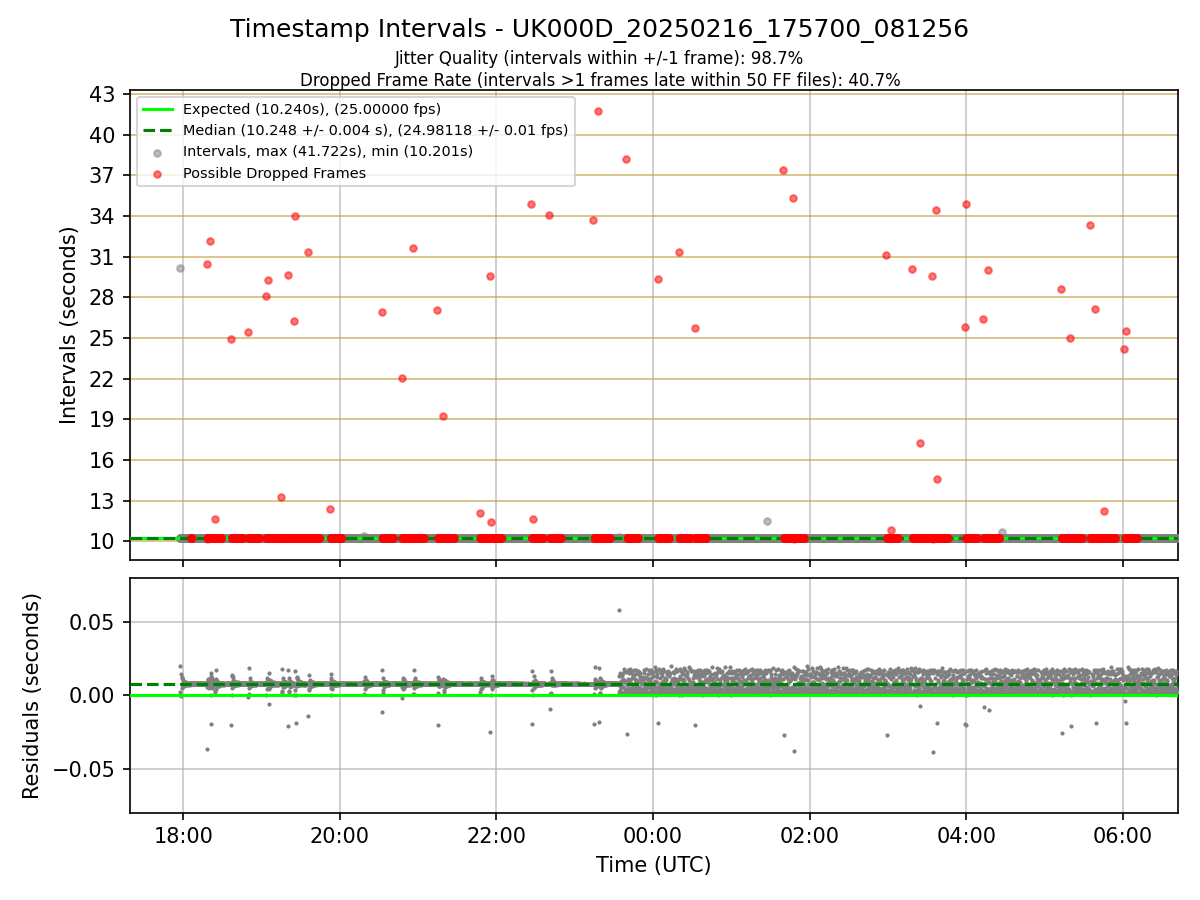Screen dimensions: 1200x900
Task: Click the lone residual outlier above 0.05
Action: point(619,610)
